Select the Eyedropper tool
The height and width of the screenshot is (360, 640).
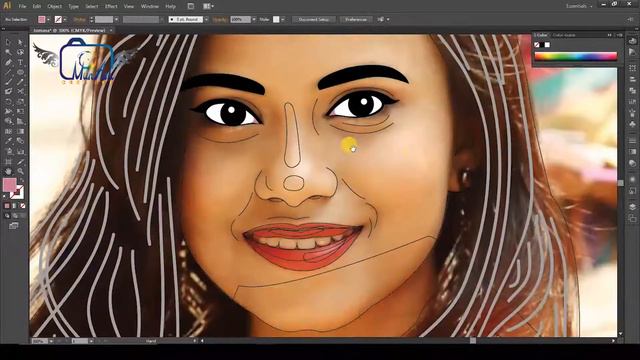tap(8, 141)
